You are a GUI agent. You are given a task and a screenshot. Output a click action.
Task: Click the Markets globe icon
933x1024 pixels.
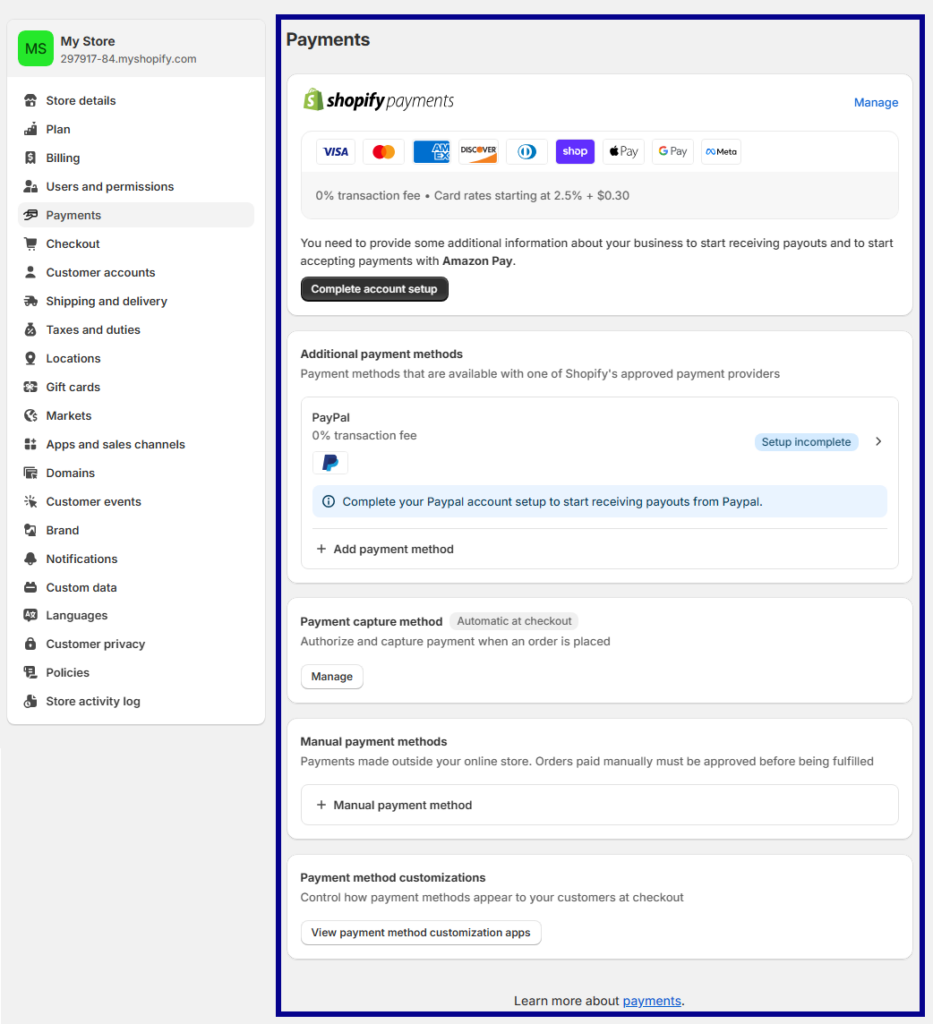pos(30,415)
